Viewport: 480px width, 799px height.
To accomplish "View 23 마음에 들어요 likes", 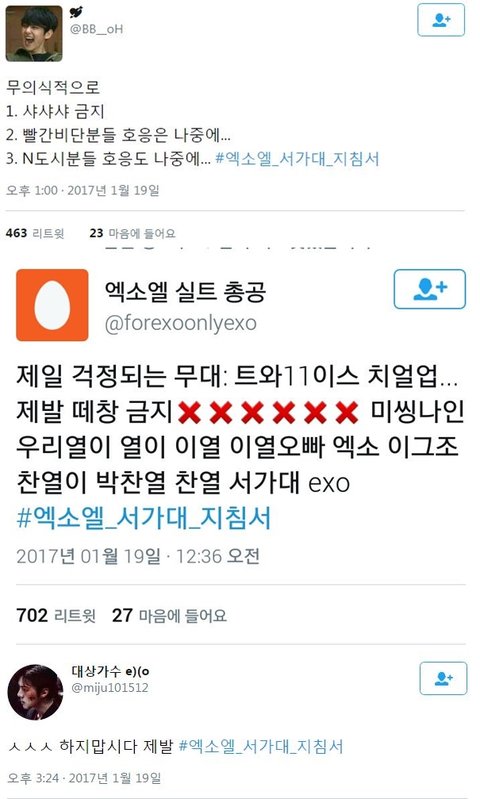I will pyautogui.click(x=132, y=233).
